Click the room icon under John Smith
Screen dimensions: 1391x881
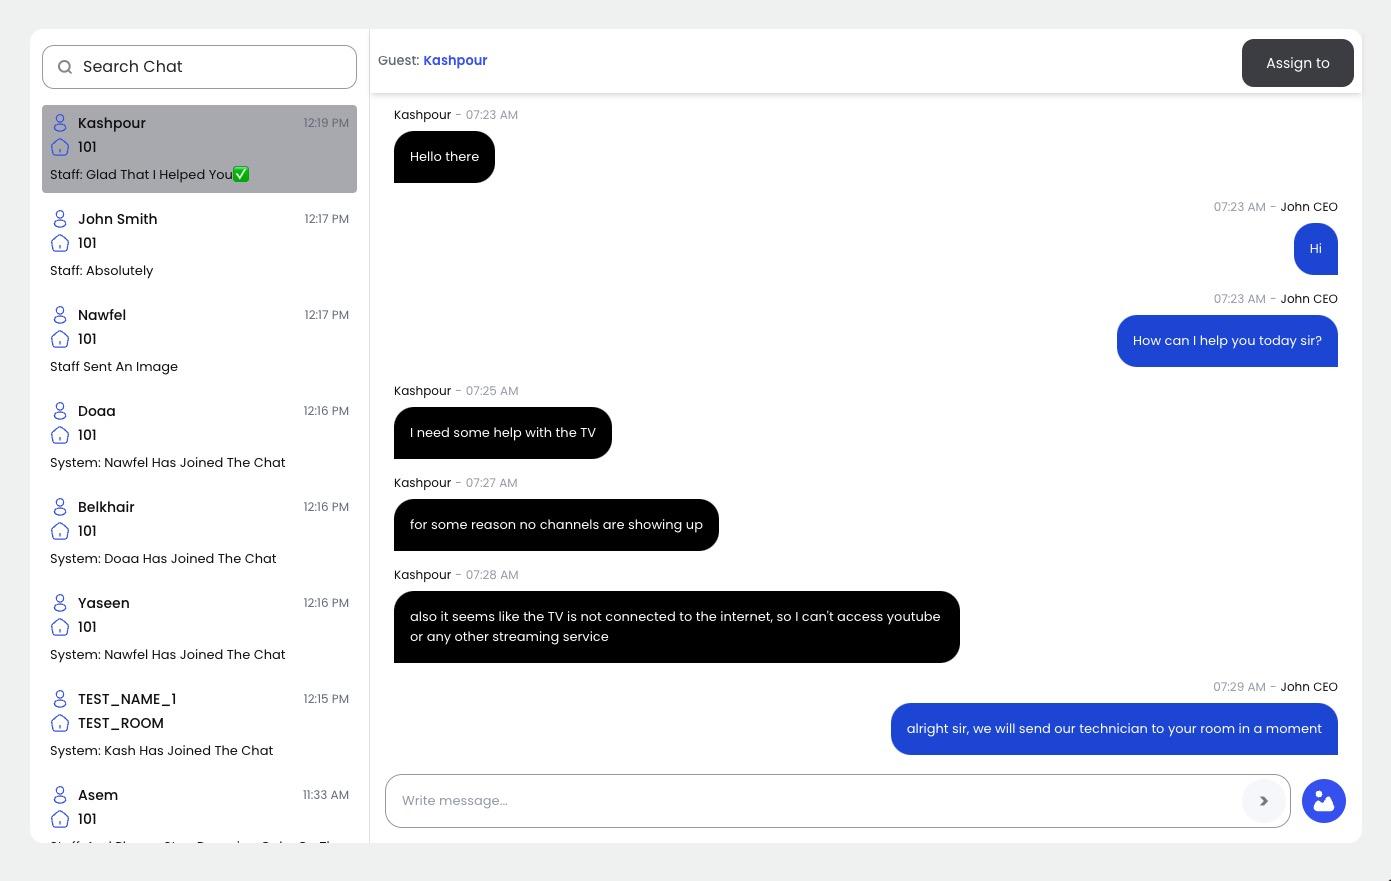point(60,243)
